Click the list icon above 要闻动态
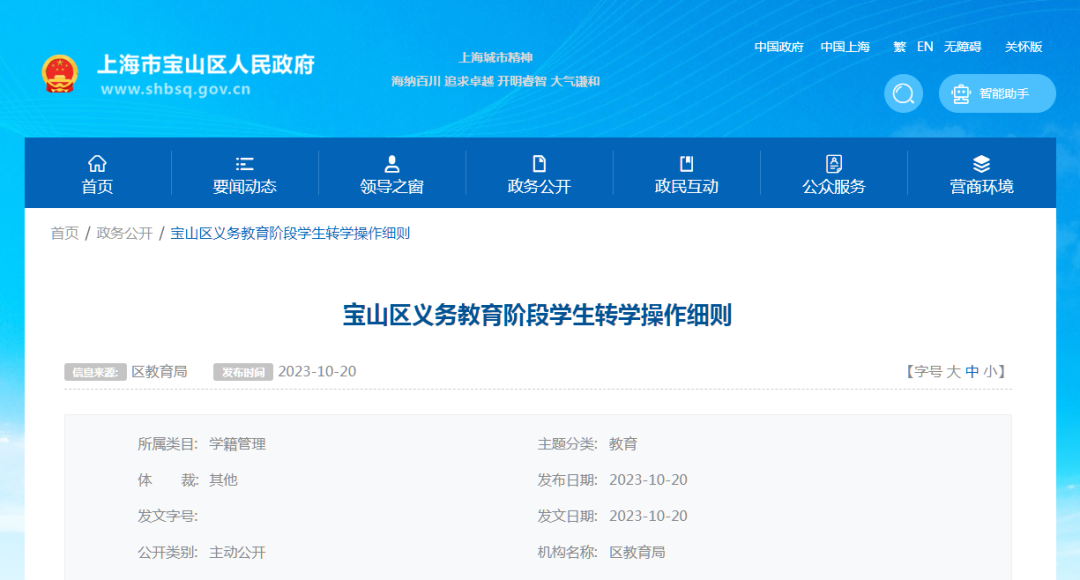 coord(244,164)
